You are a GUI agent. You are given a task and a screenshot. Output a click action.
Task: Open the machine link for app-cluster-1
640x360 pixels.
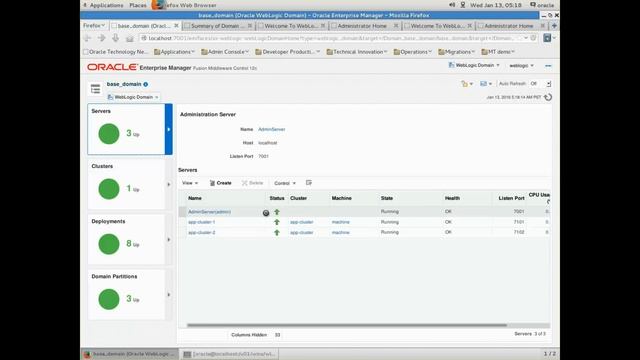click(x=340, y=222)
